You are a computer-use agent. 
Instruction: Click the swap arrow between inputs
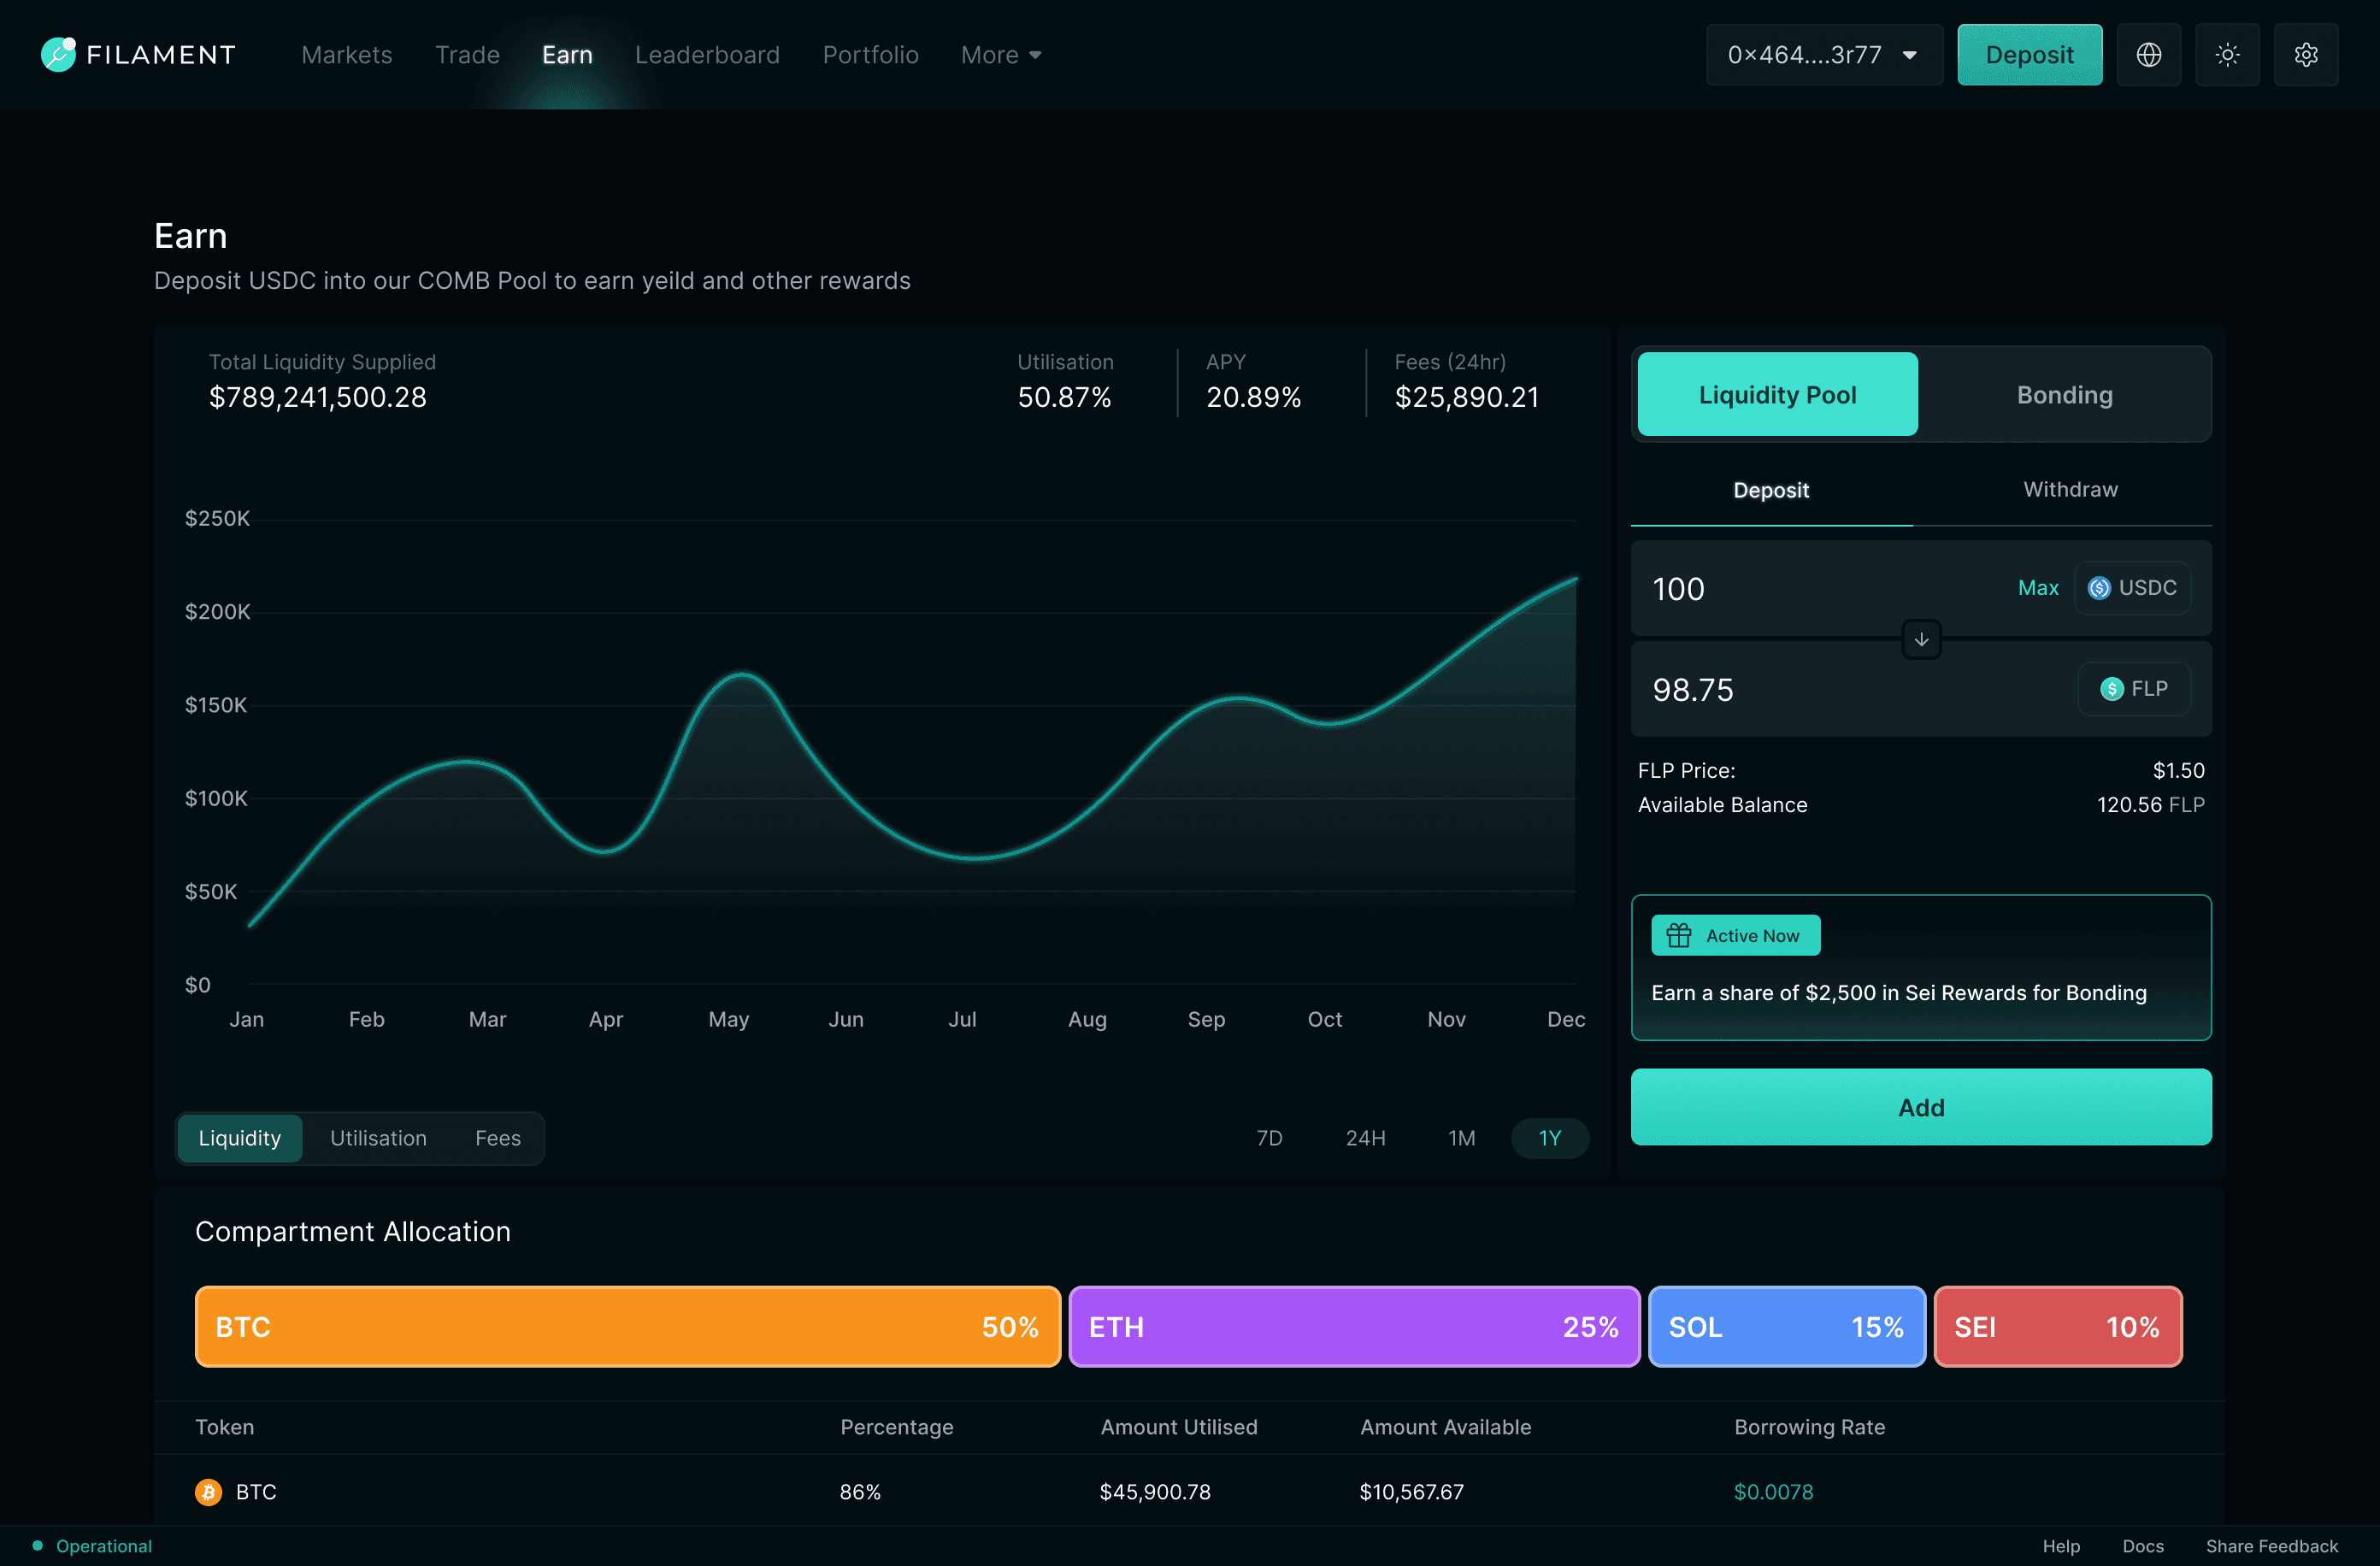1921,640
